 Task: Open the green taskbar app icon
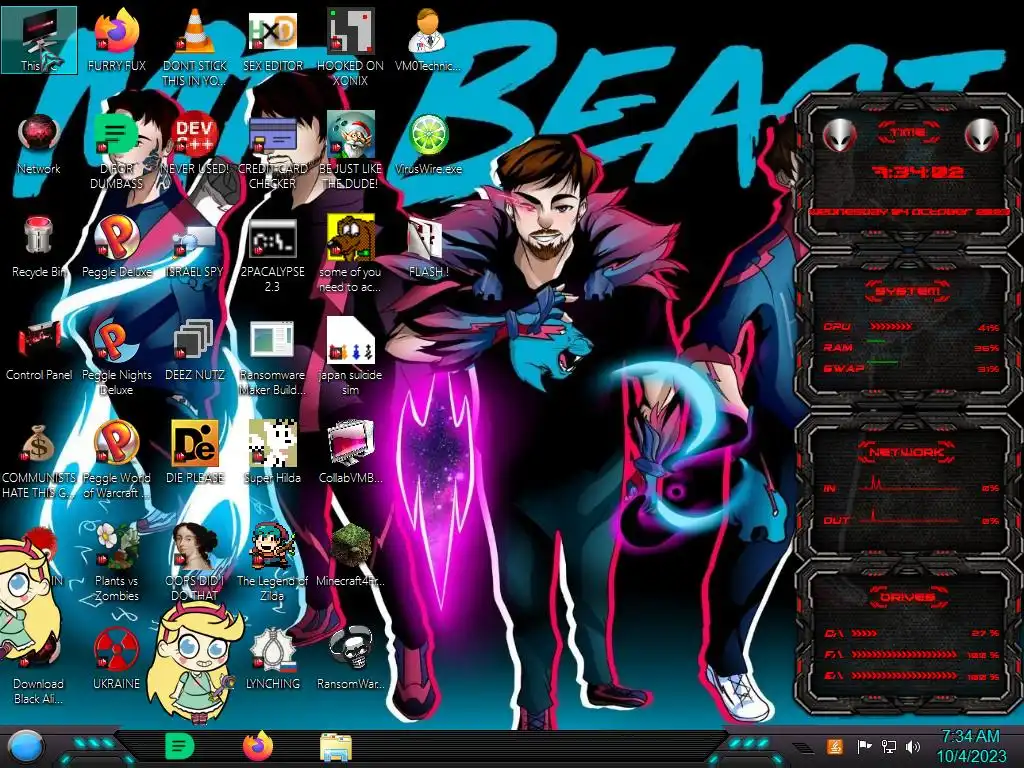tap(180, 746)
